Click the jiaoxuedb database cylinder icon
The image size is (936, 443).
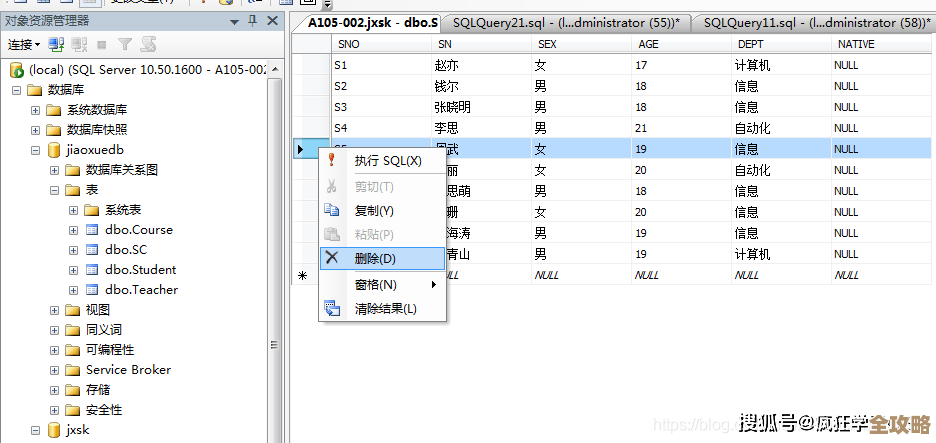[53, 150]
